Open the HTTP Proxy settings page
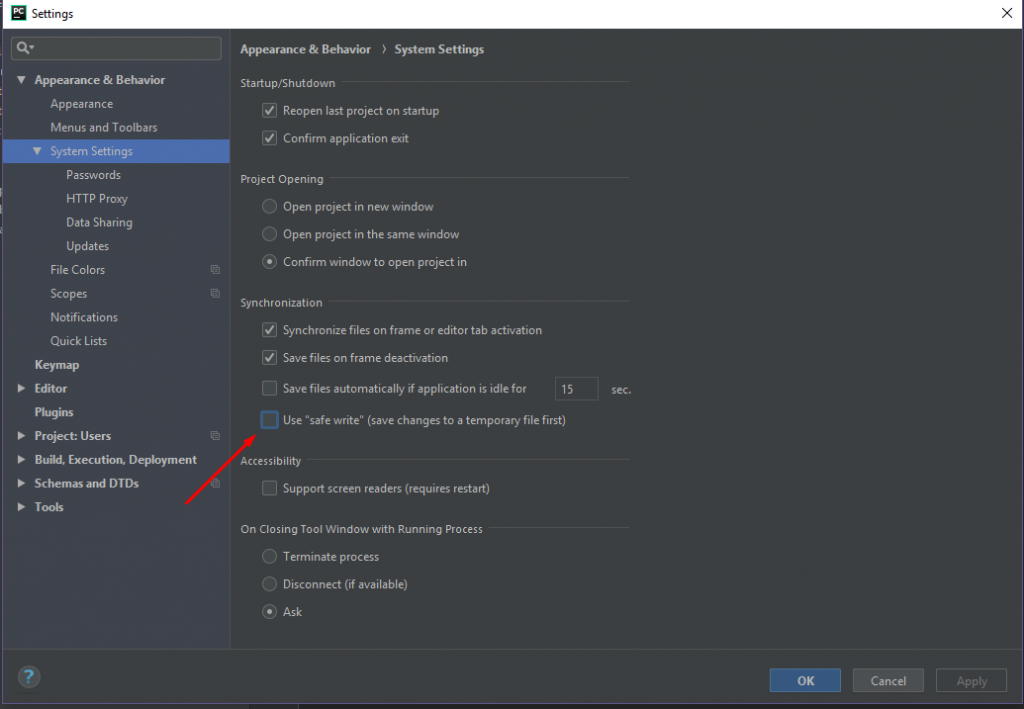 (x=97, y=199)
